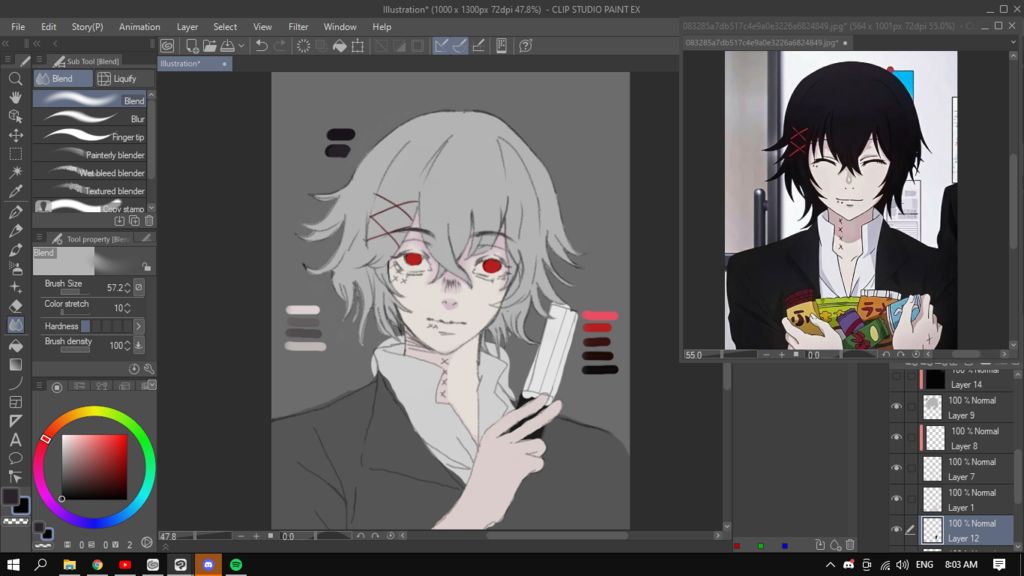Image resolution: width=1024 pixels, height=576 pixels.
Task: Select the Eyedropper tool
Action: [x=16, y=192]
